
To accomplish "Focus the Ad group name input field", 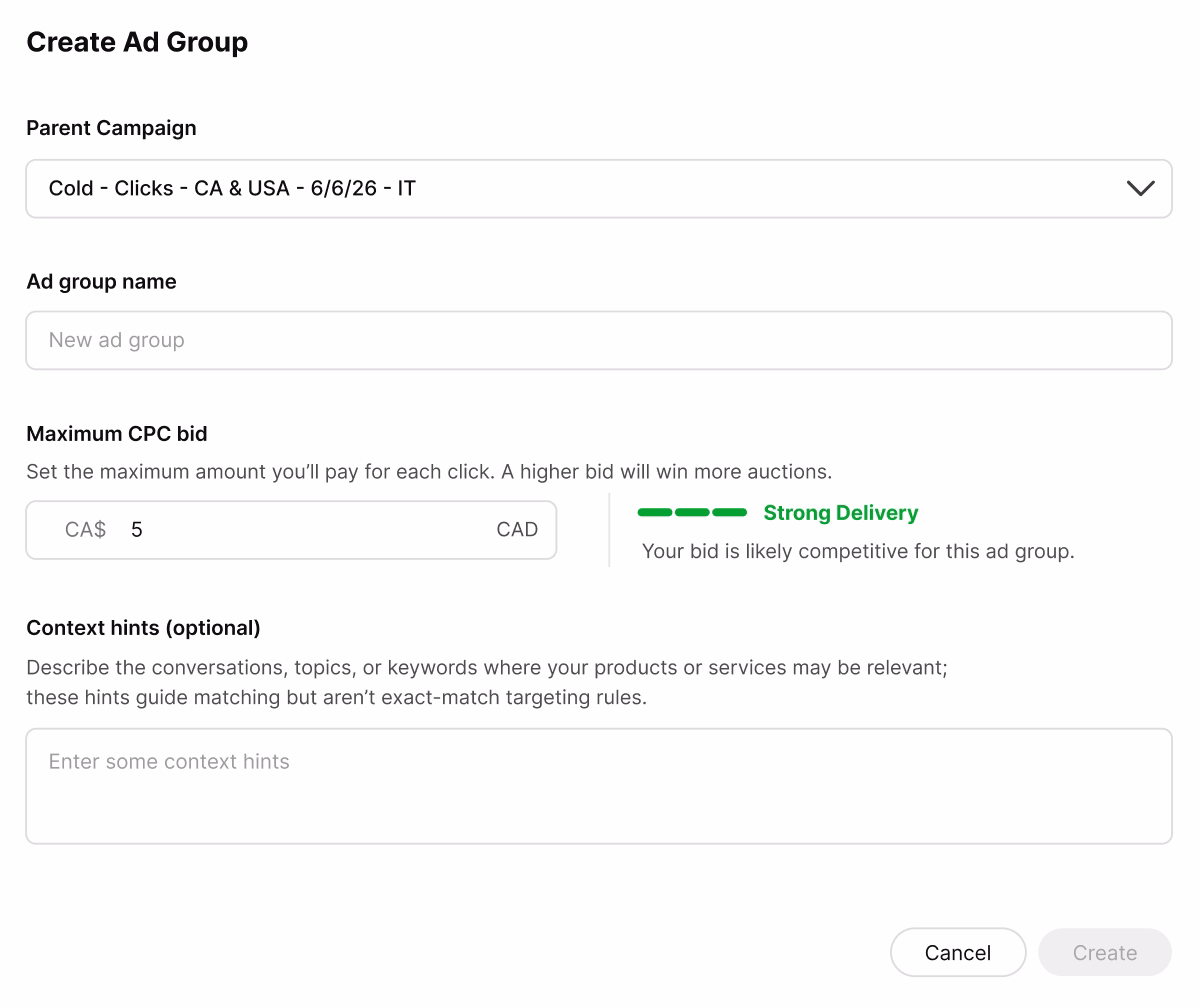I will pos(598,340).
